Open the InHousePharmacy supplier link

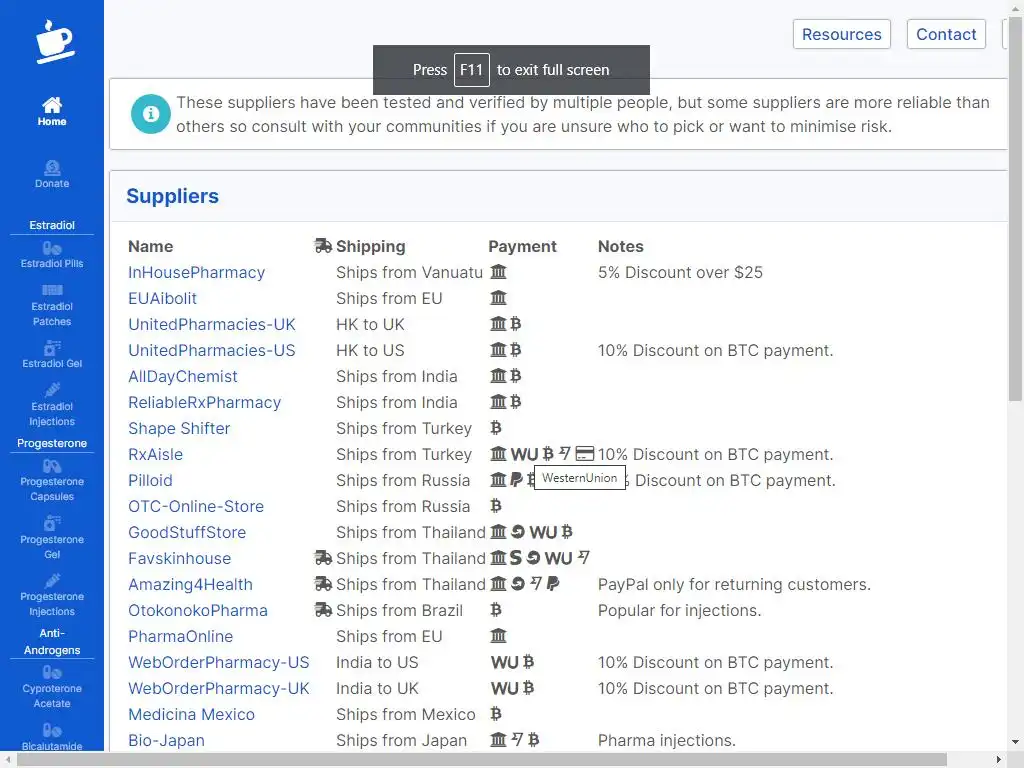pyautogui.click(x=196, y=272)
